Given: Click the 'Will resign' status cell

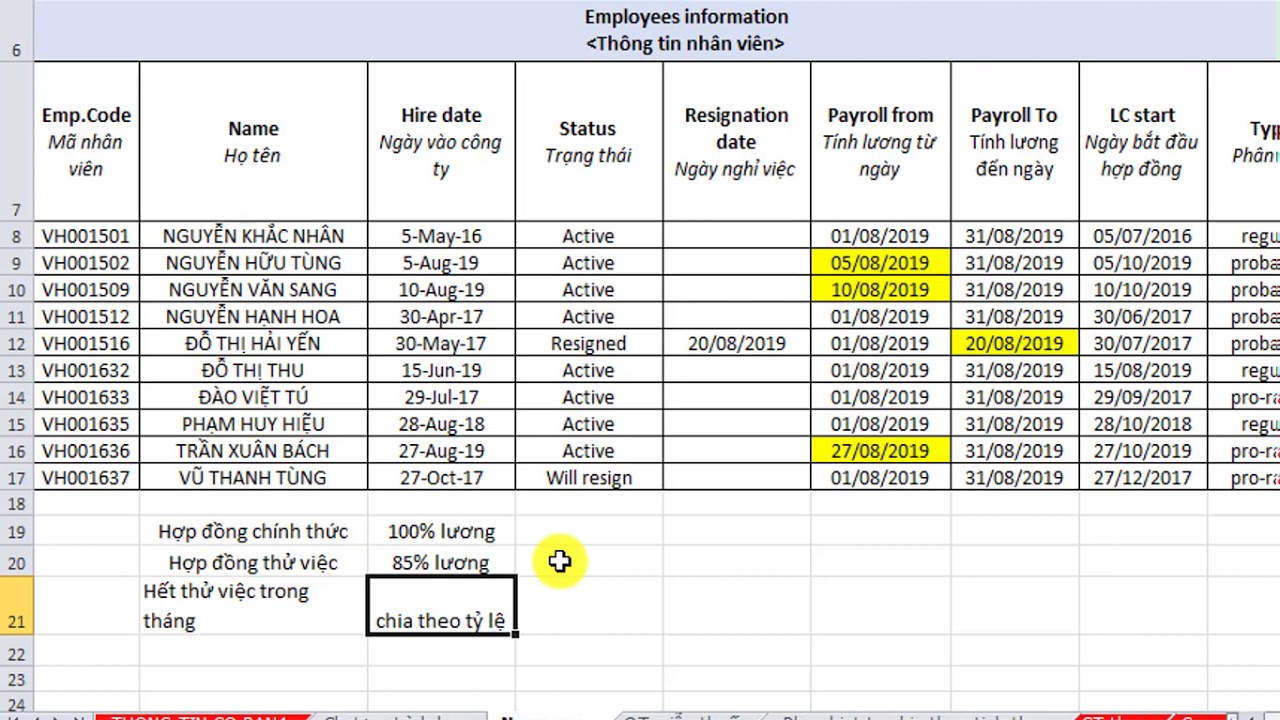Looking at the screenshot, I should point(588,478).
